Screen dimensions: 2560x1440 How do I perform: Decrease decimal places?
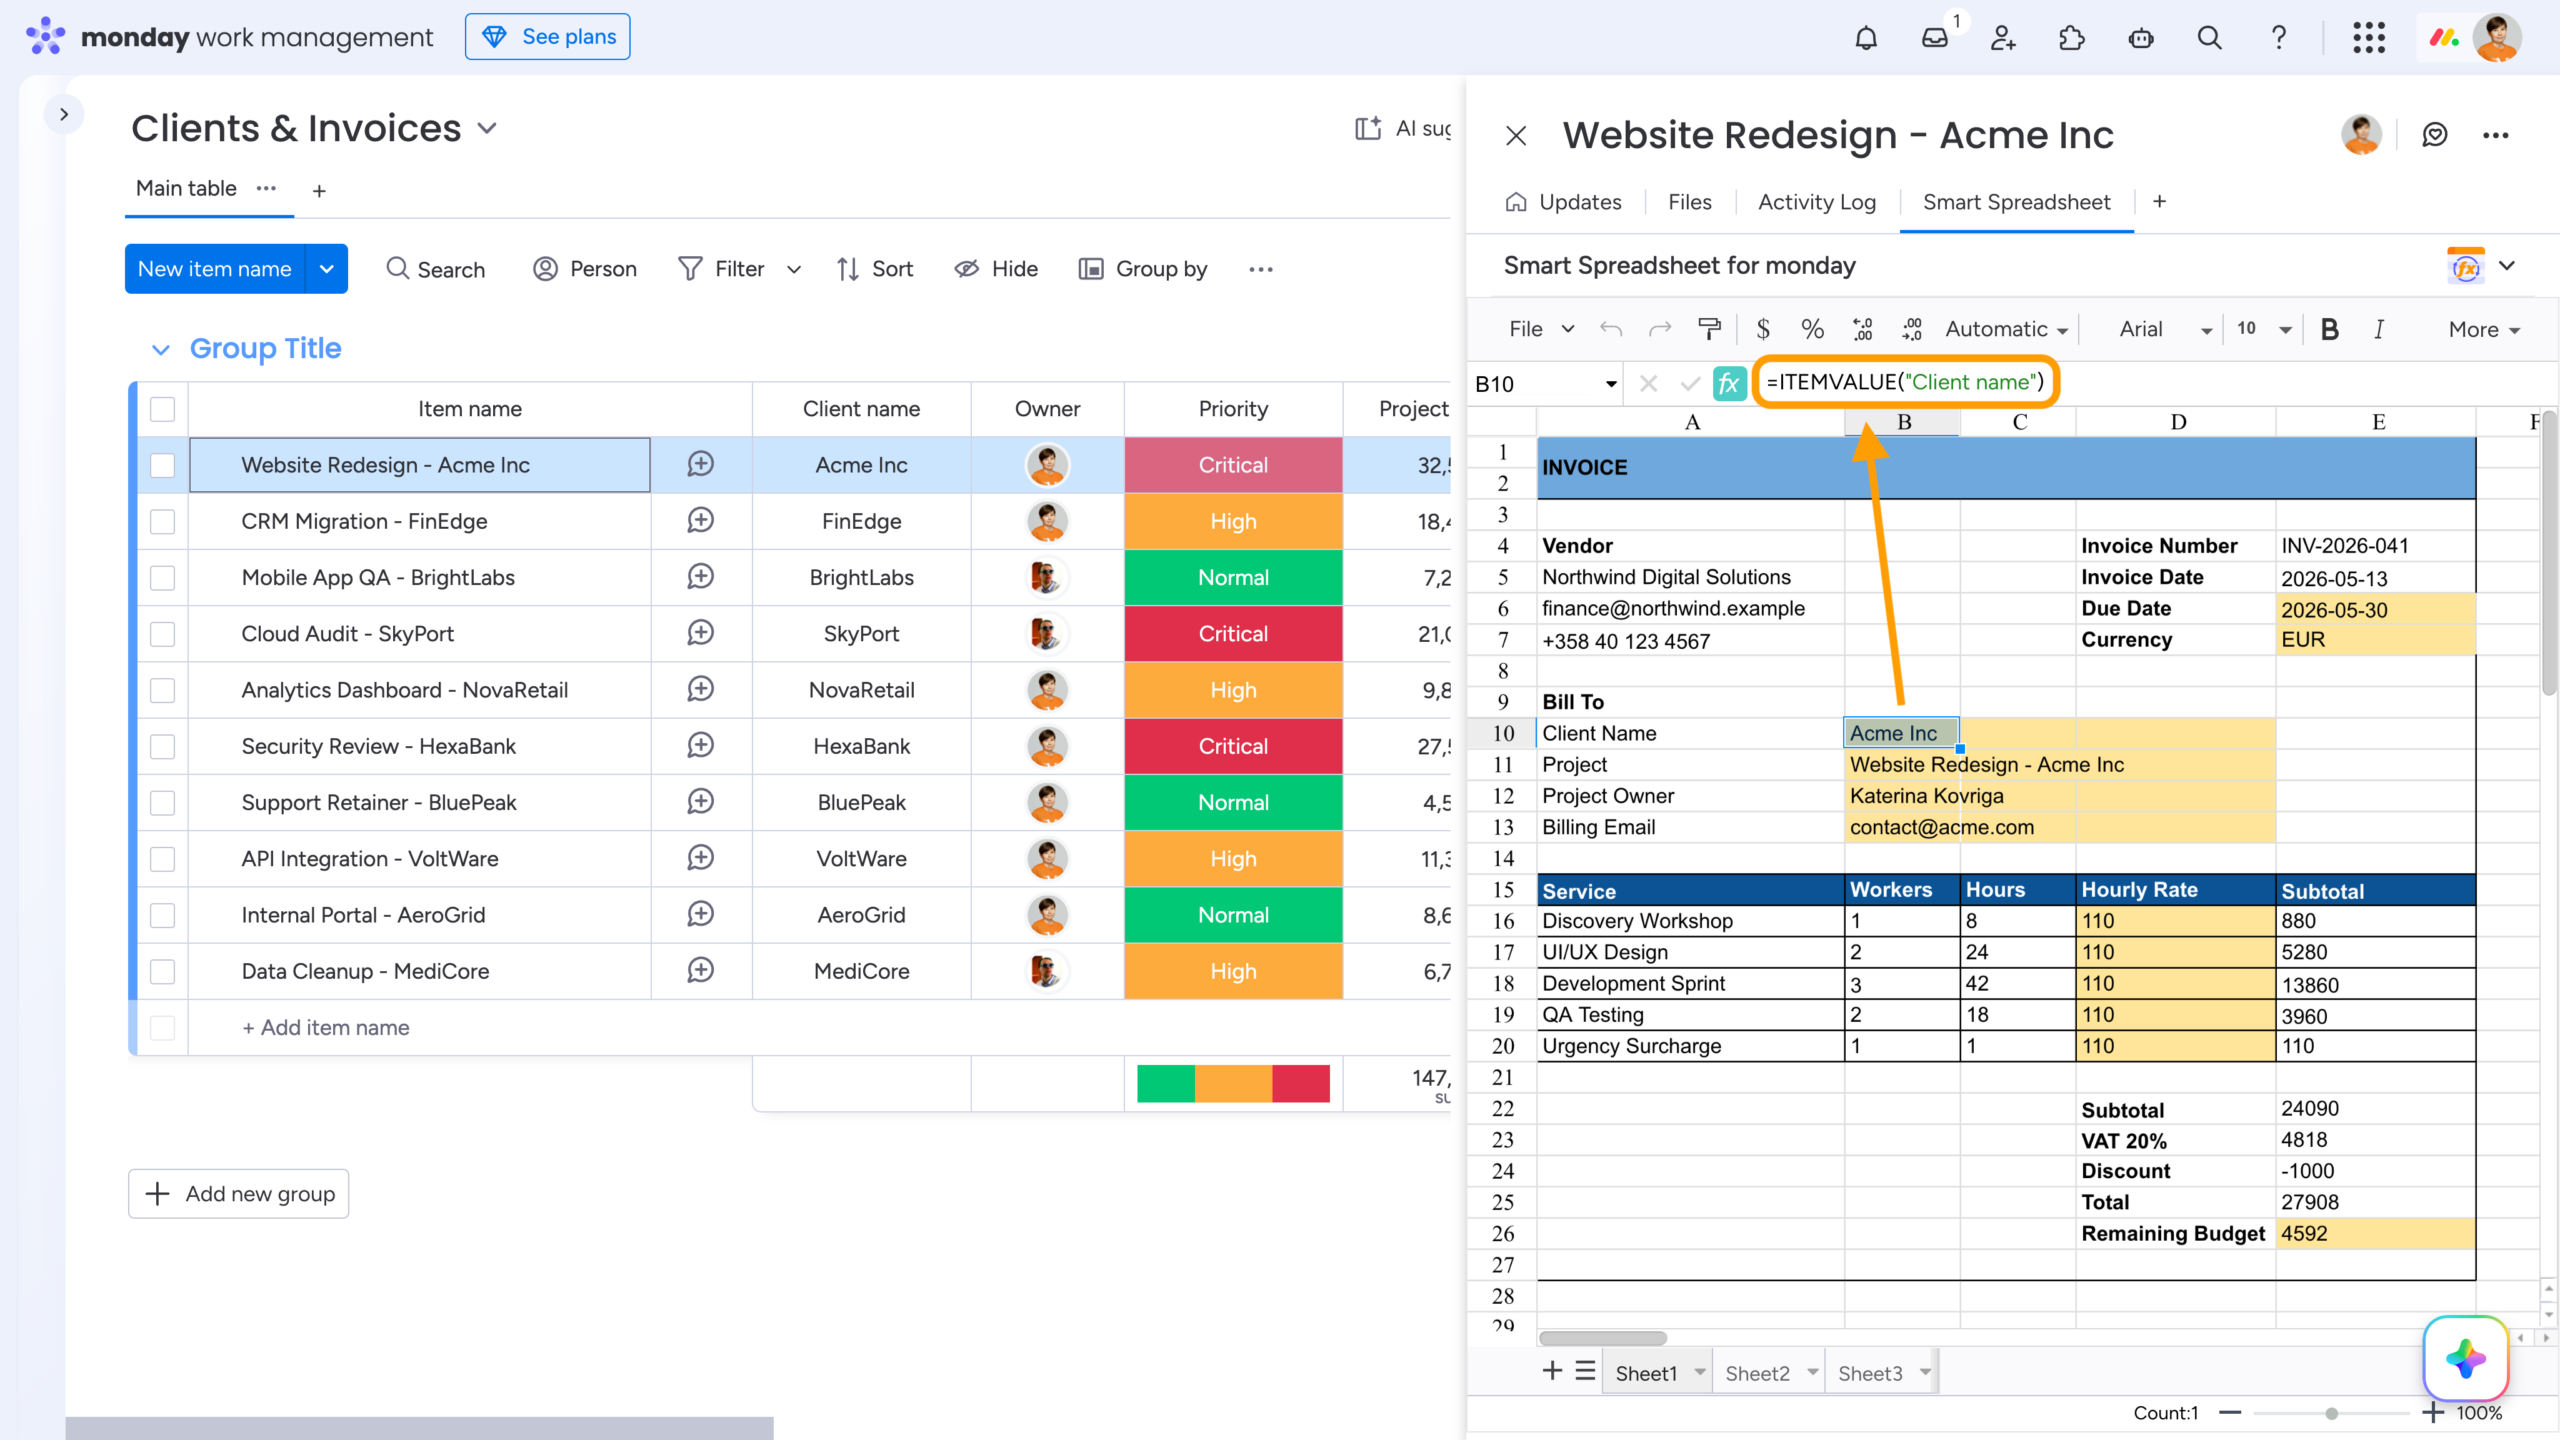[x=1862, y=329]
